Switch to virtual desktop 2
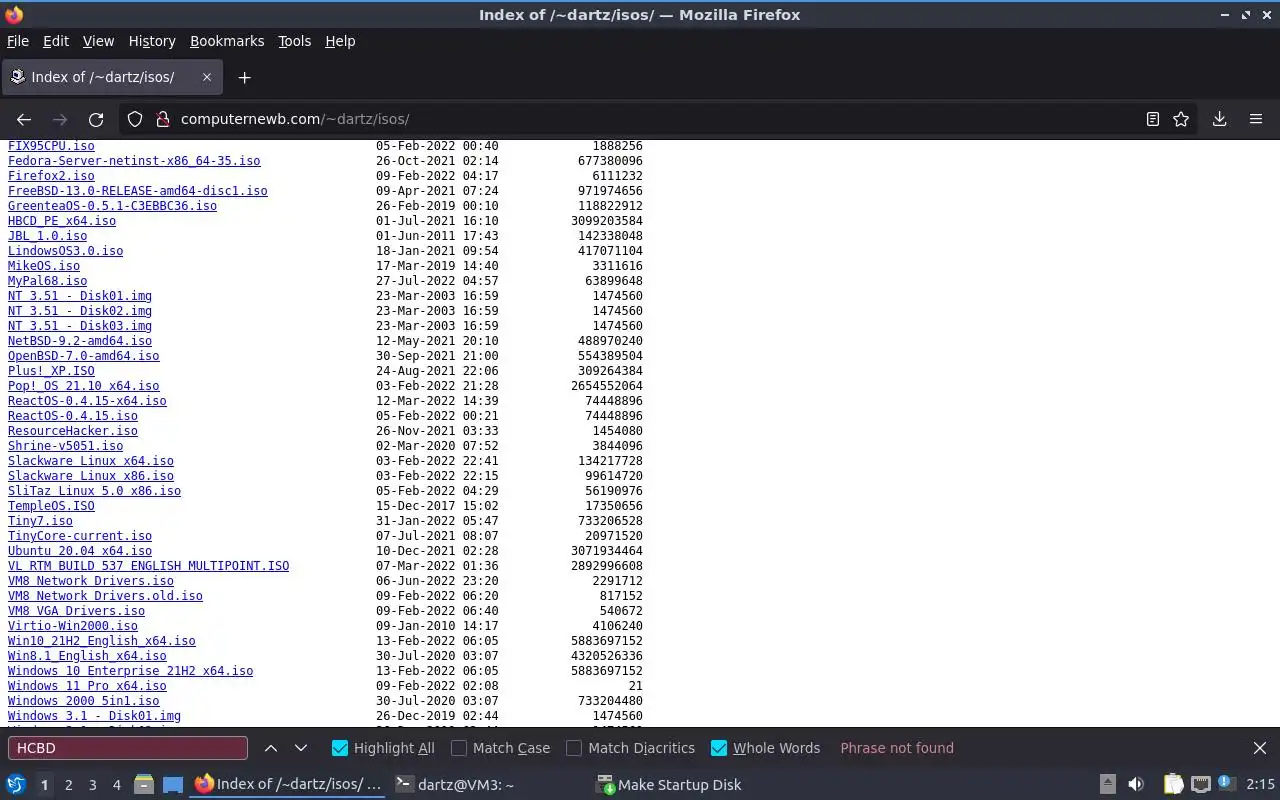Image resolution: width=1280 pixels, height=800 pixels. (69, 785)
